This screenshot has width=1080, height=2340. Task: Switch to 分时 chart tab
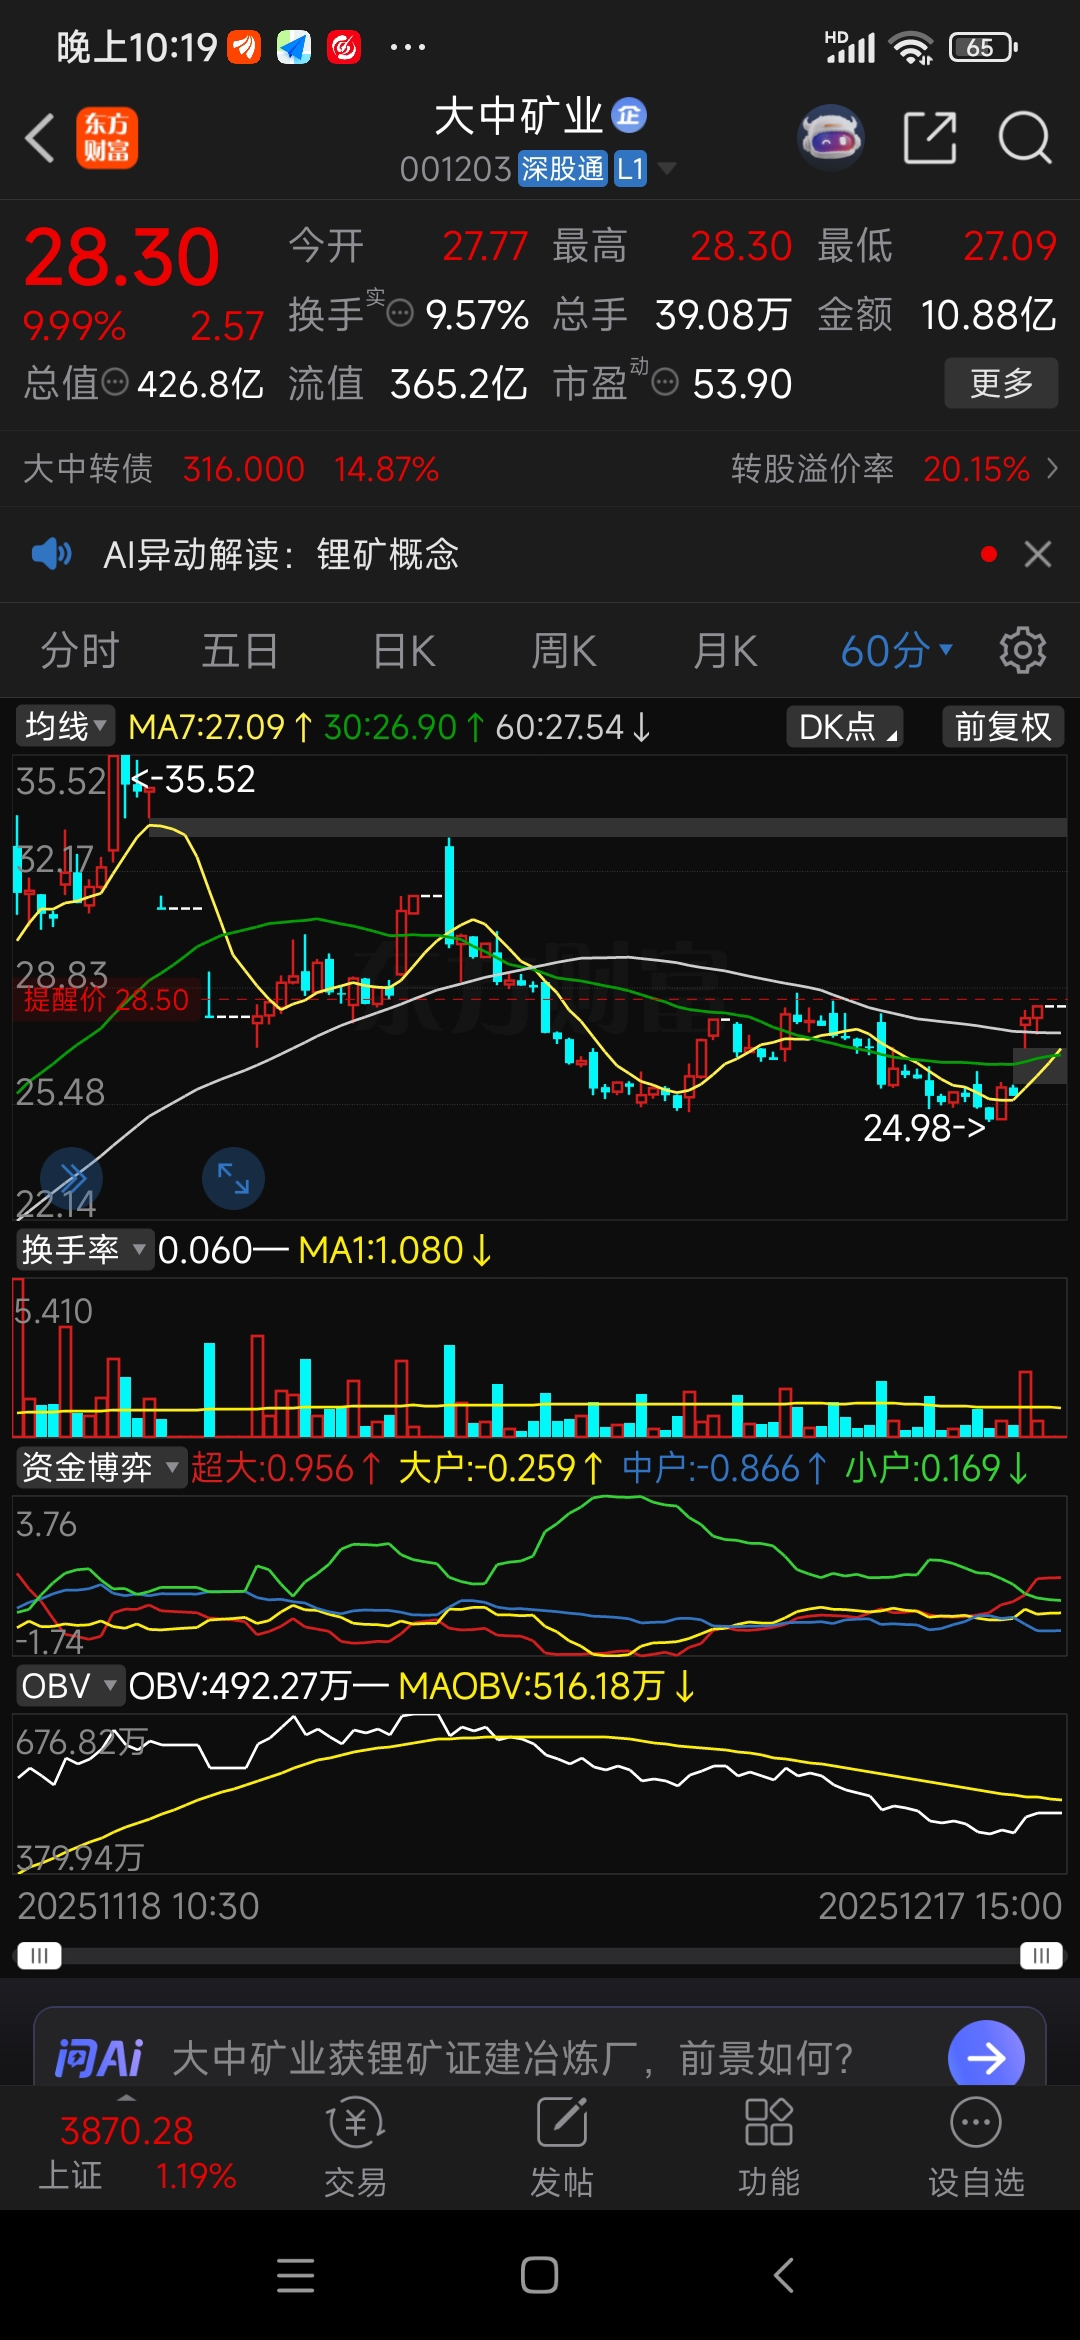point(80,651)
